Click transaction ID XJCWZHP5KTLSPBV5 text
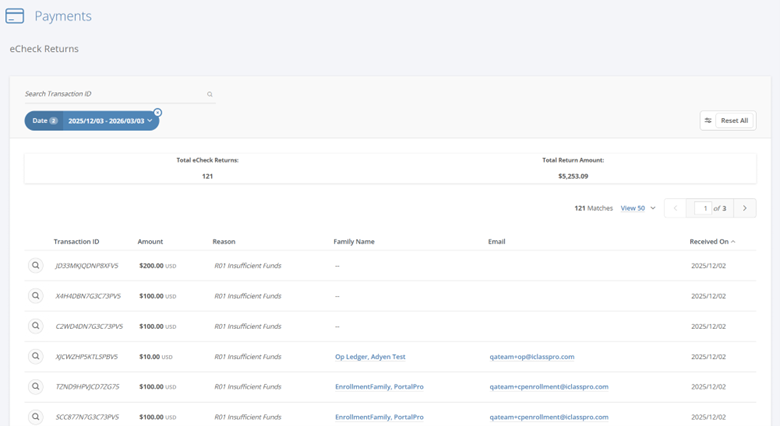 [x=87, y=357]
